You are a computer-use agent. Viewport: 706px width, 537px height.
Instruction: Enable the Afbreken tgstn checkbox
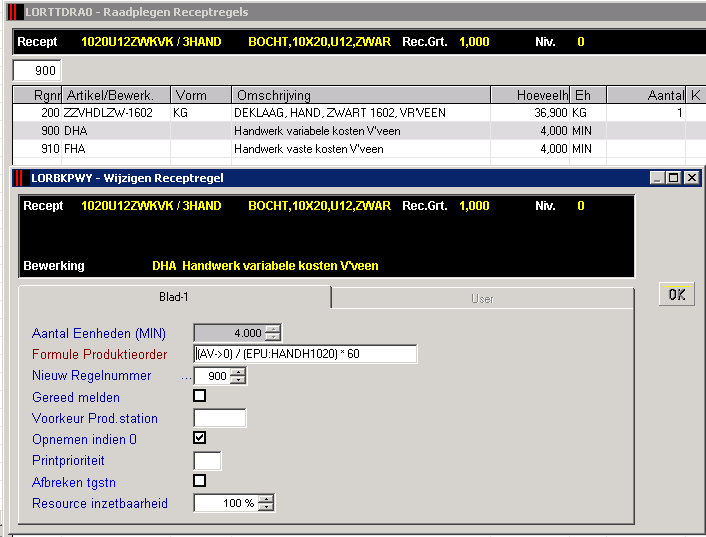click(199, 480)
